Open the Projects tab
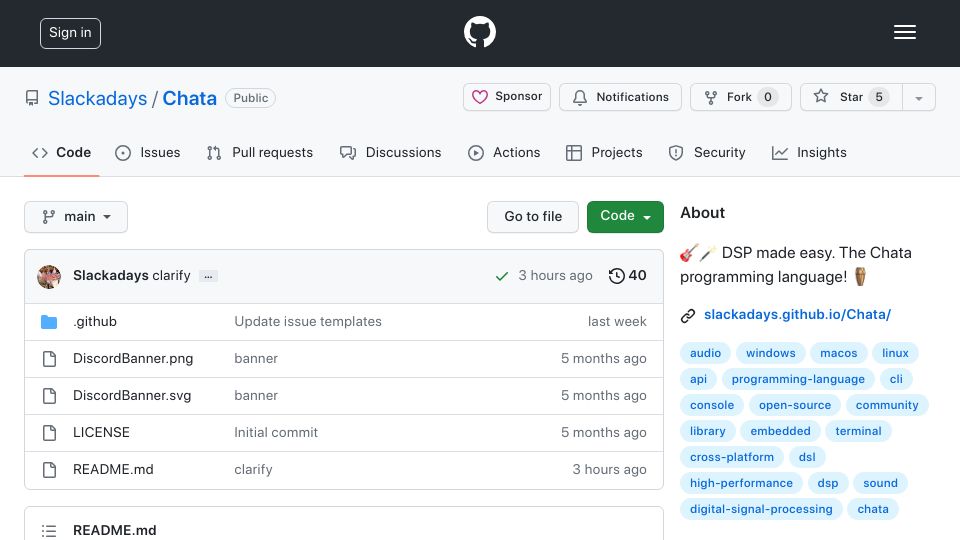 [604, 152]
